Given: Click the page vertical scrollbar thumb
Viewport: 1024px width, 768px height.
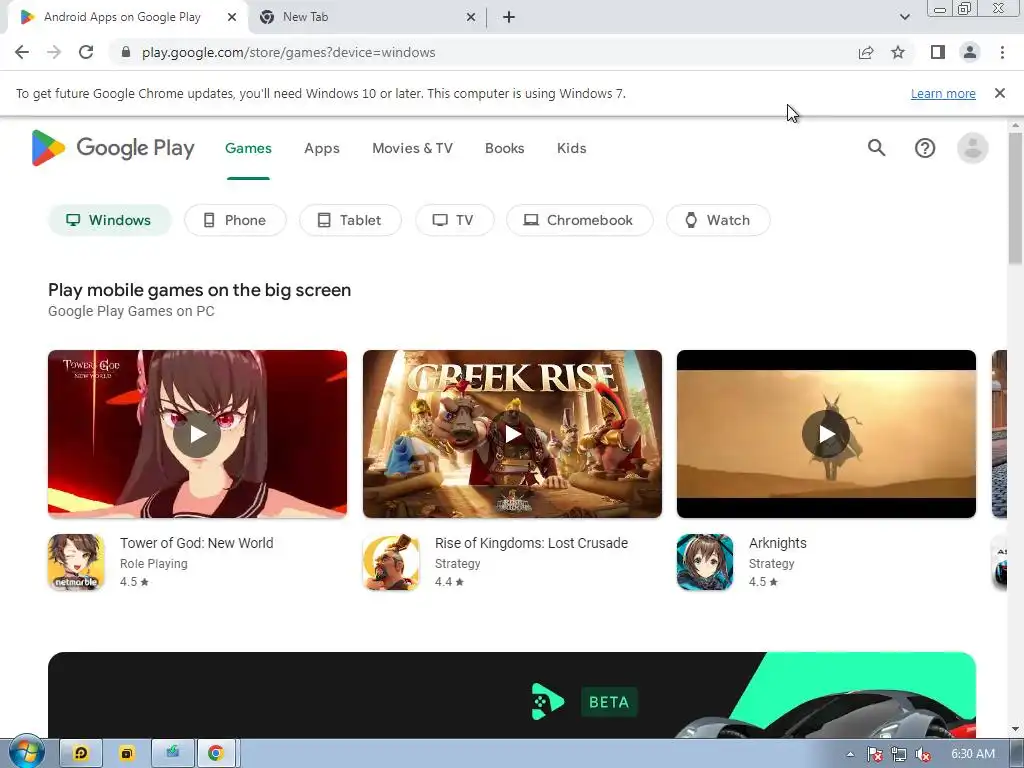Looking at the screenshot, I should pyautogui.click(x=1015, y=198).
